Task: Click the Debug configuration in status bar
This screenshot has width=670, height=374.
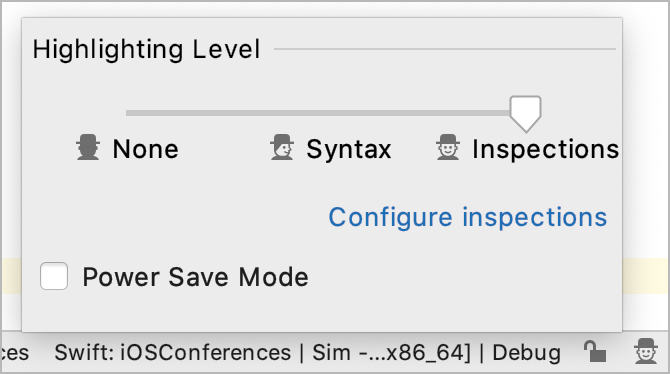Action: (526, 353)
